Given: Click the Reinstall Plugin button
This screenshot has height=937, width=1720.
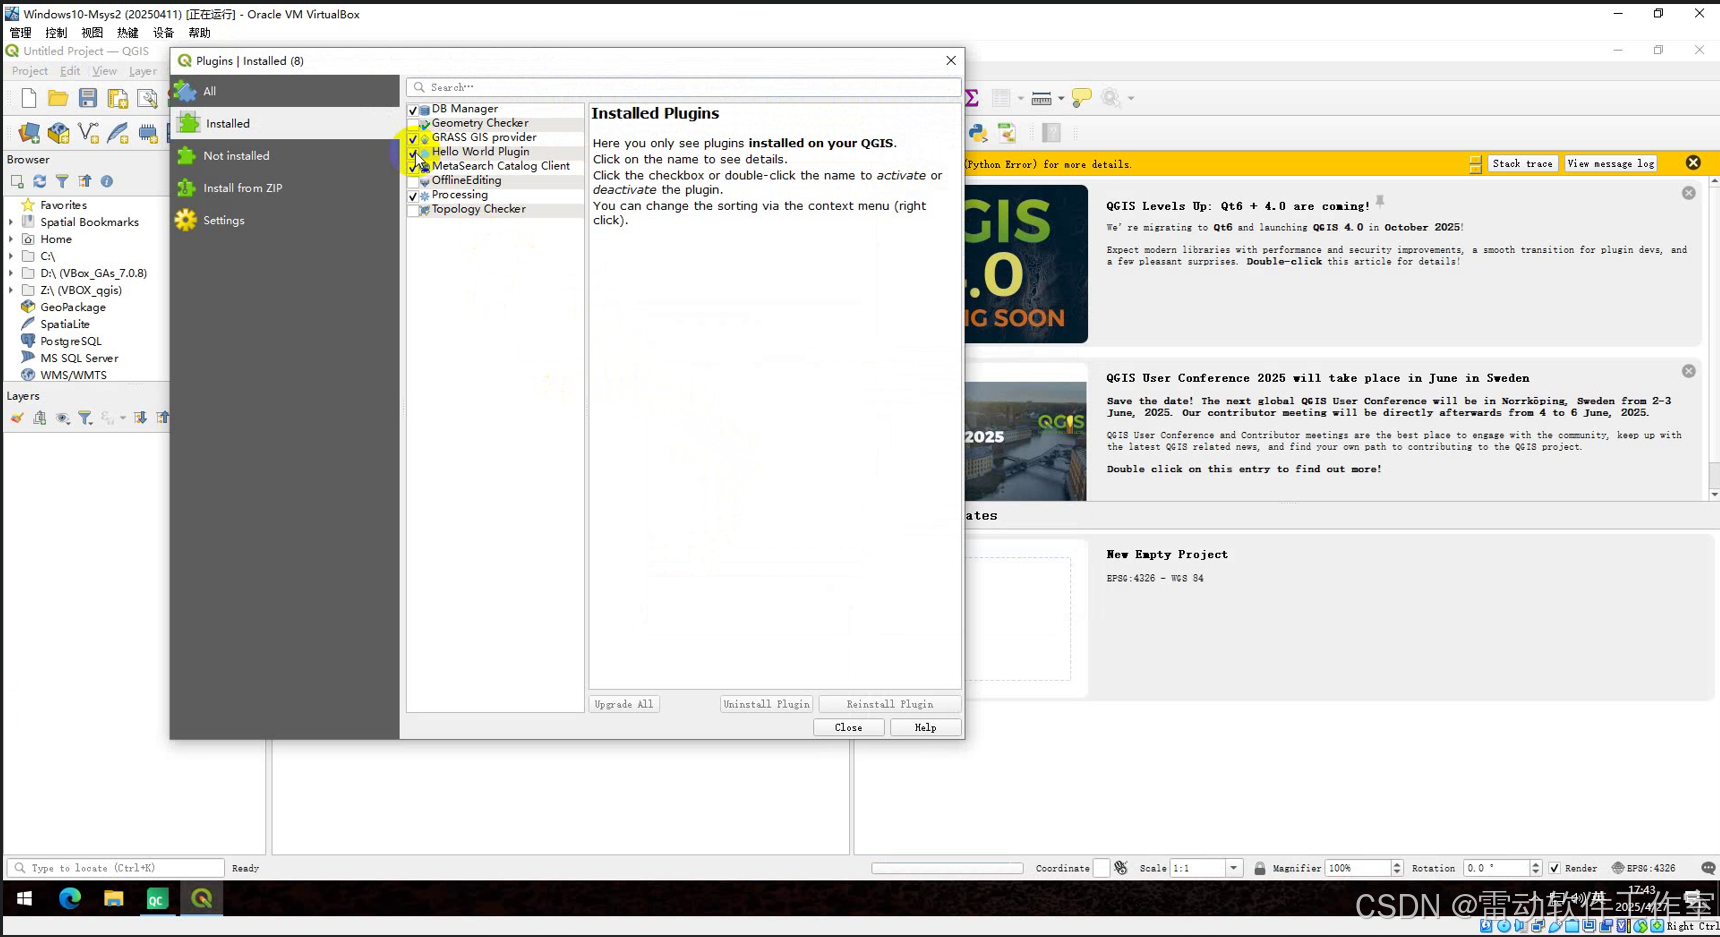Looking at the screenshot, I should click(x=889, y=704).
